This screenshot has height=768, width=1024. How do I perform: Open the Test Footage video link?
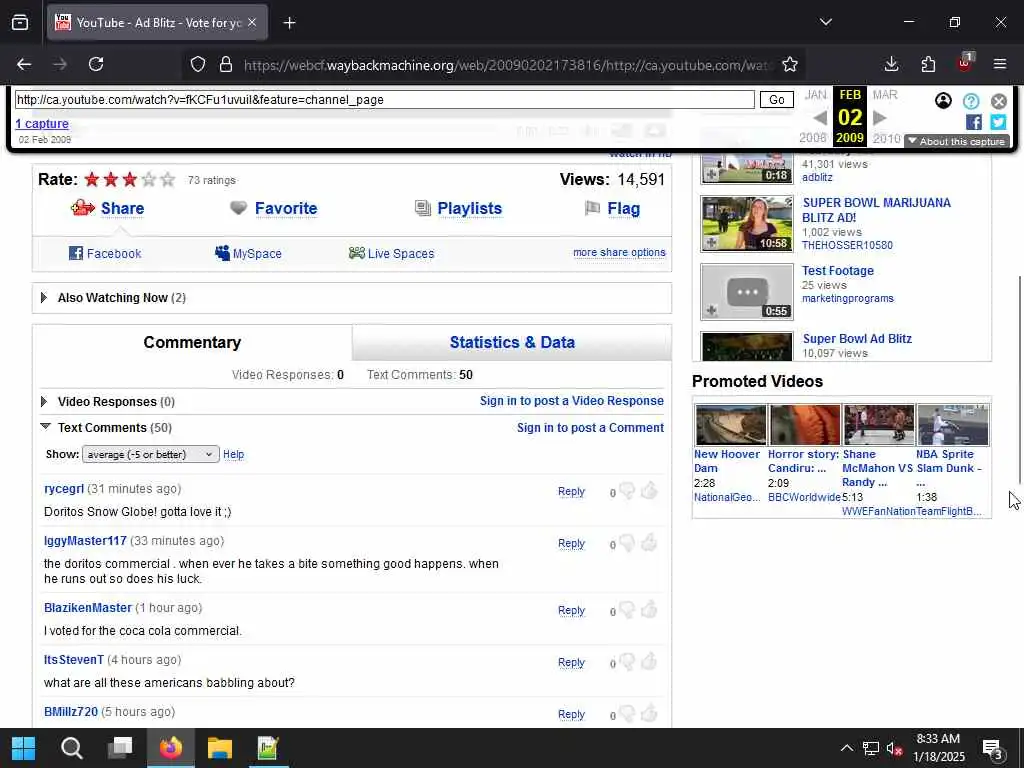(x=837, y=270)
